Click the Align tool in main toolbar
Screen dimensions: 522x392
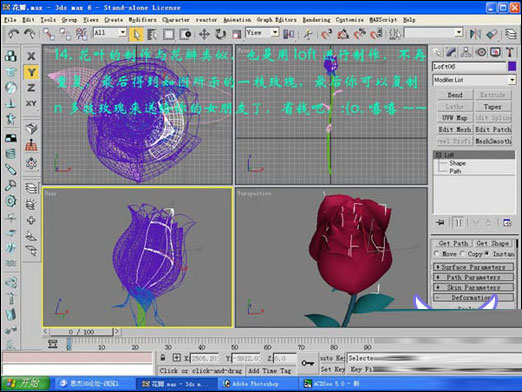click(492, 34)
